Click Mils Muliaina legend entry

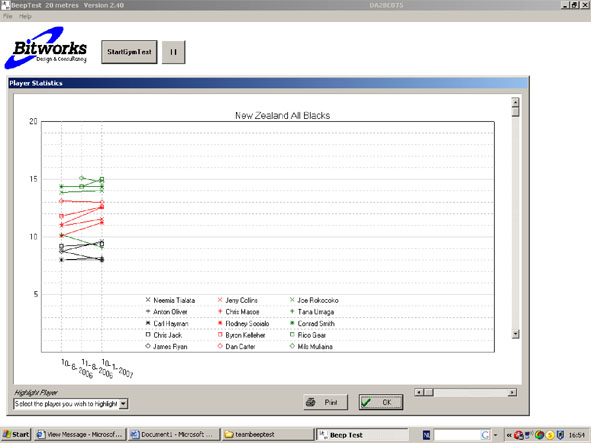(311, 346)
